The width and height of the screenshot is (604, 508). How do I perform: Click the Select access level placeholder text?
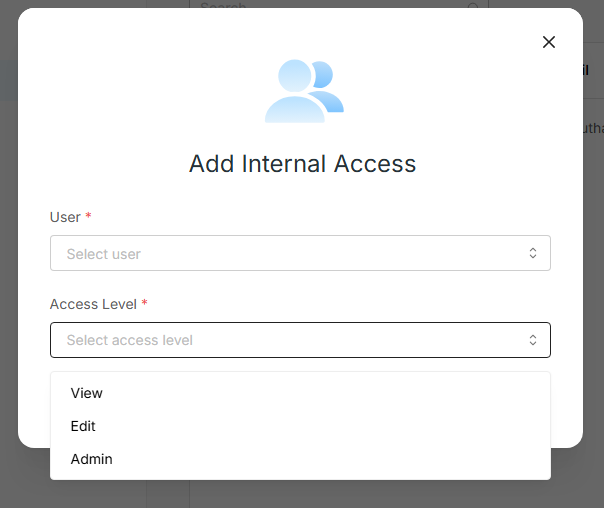(130, 340)
